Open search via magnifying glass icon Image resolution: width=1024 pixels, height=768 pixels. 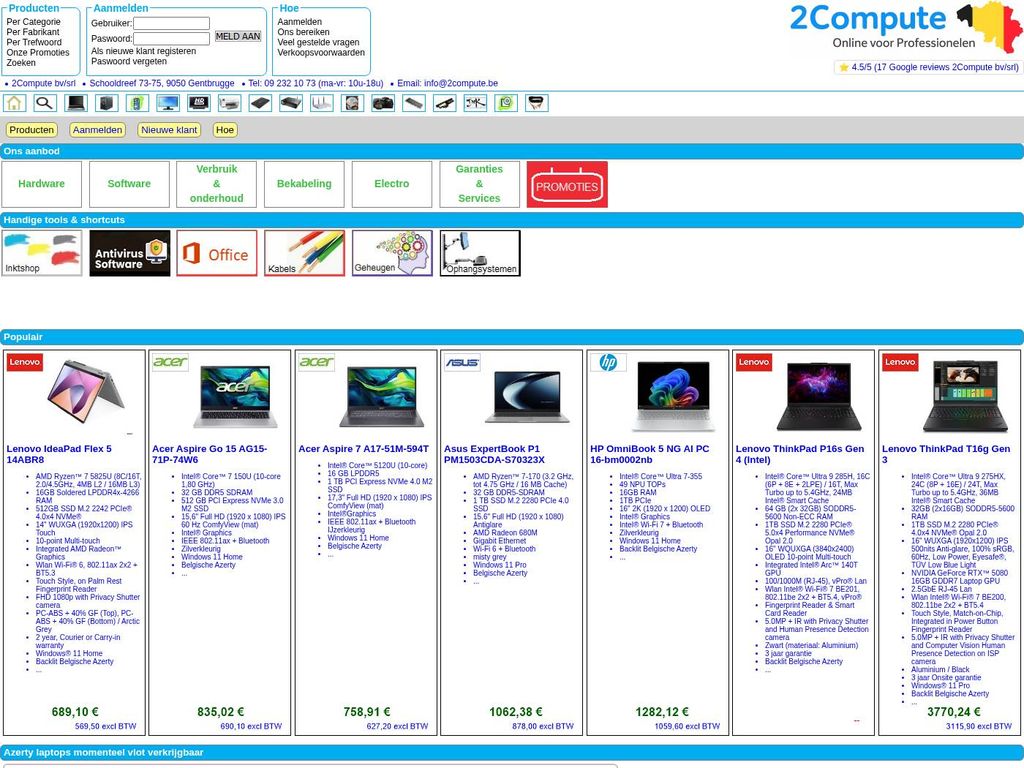click(x=45, y=103)
